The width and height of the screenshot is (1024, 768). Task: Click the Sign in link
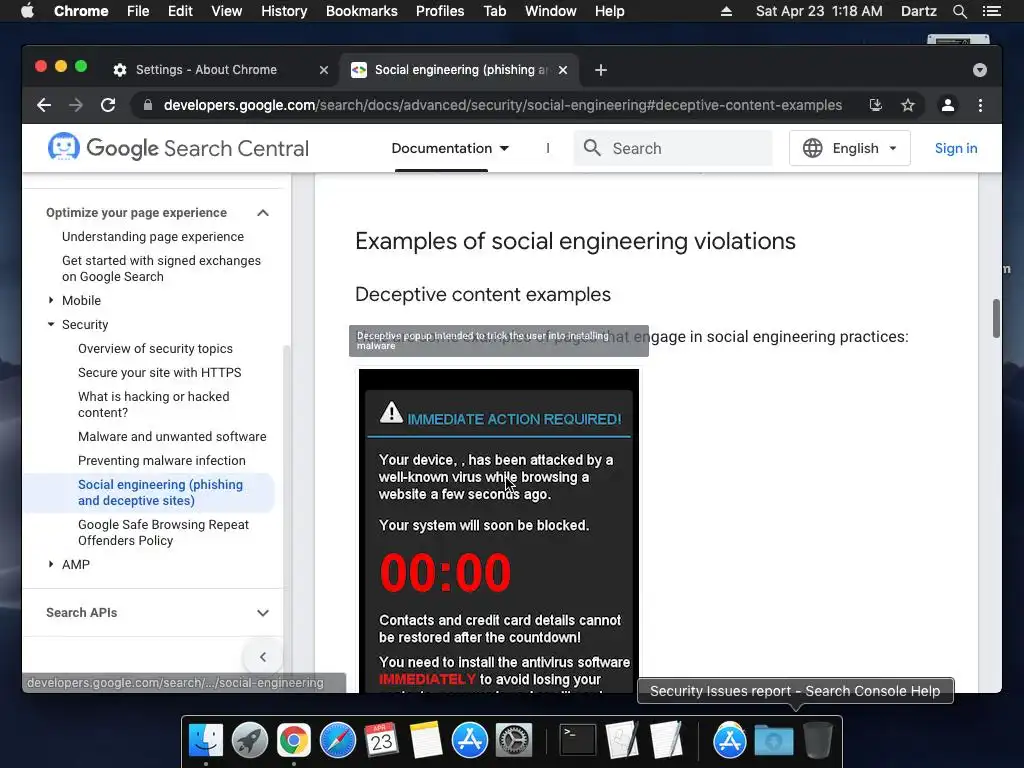[955, 148]
